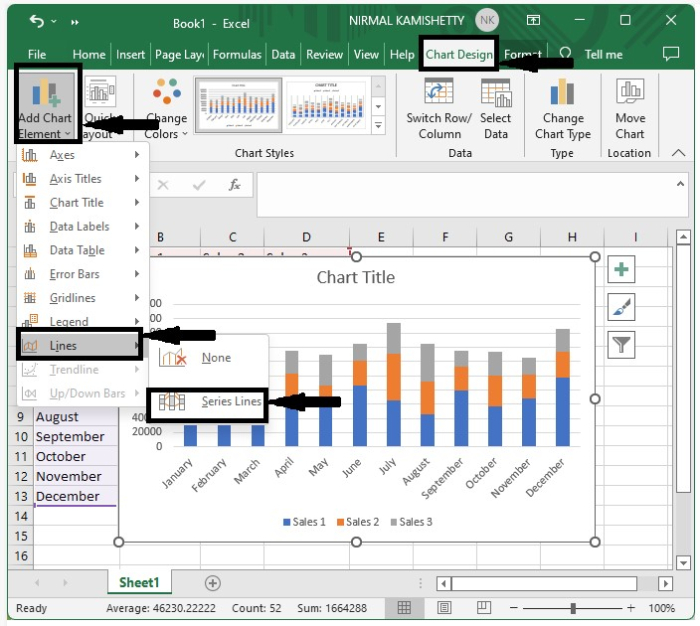Click Move Chart button
The image size is (700, 626).
[x=630, y=108]
